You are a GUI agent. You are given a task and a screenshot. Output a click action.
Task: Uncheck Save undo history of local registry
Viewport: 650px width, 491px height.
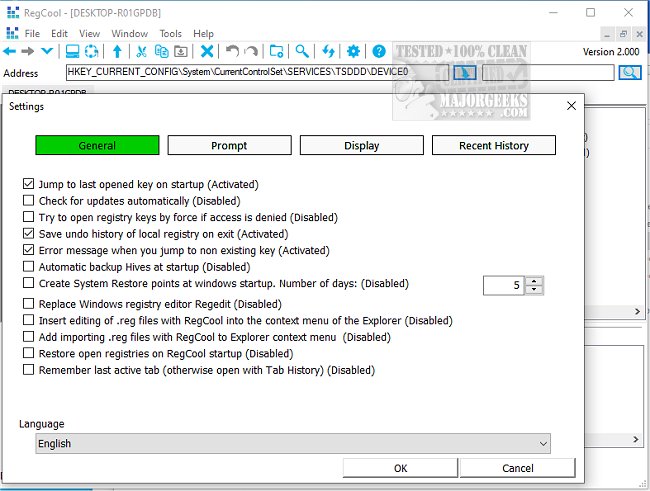pos(28,233)
